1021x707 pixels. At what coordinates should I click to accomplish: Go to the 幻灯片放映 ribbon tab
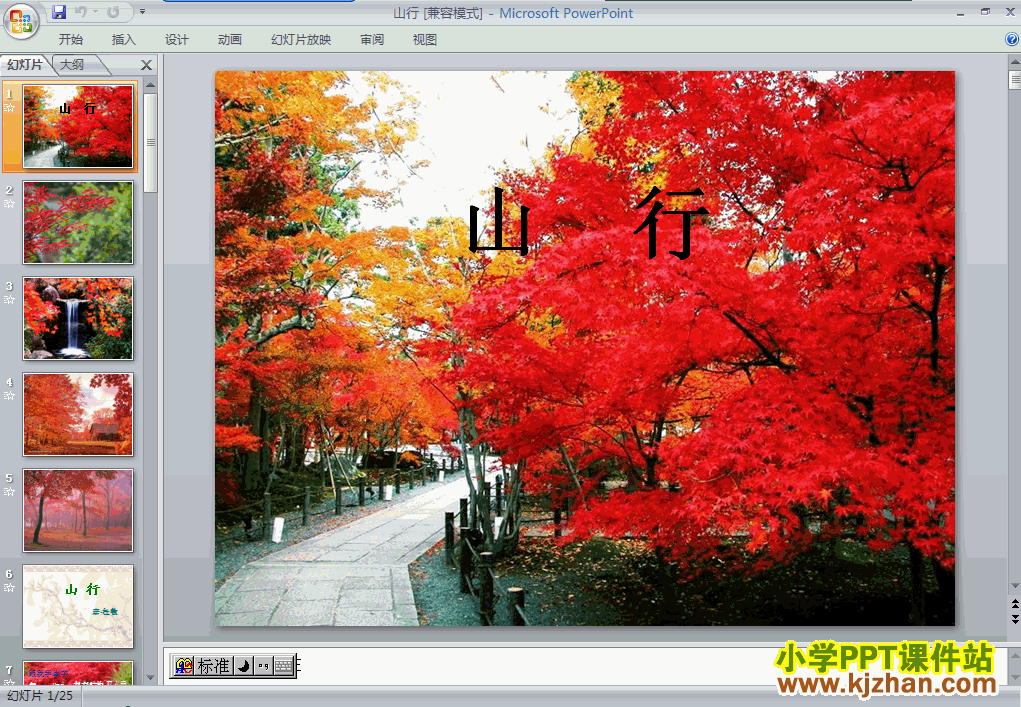(x=301, y=40)
